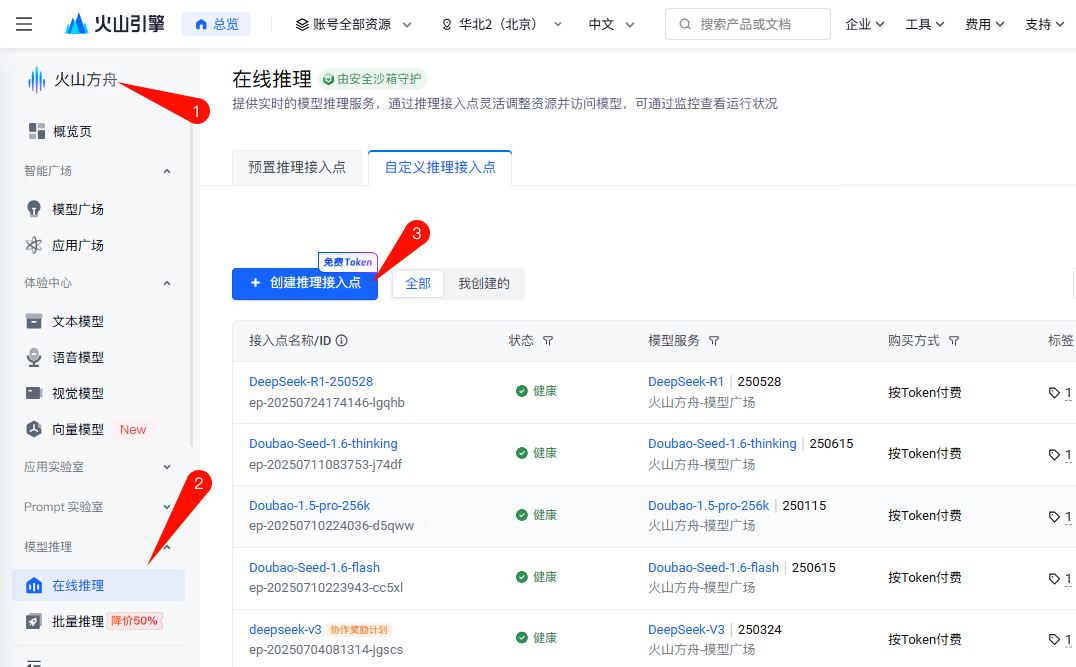Go to 总览 home button

[216, 24]
